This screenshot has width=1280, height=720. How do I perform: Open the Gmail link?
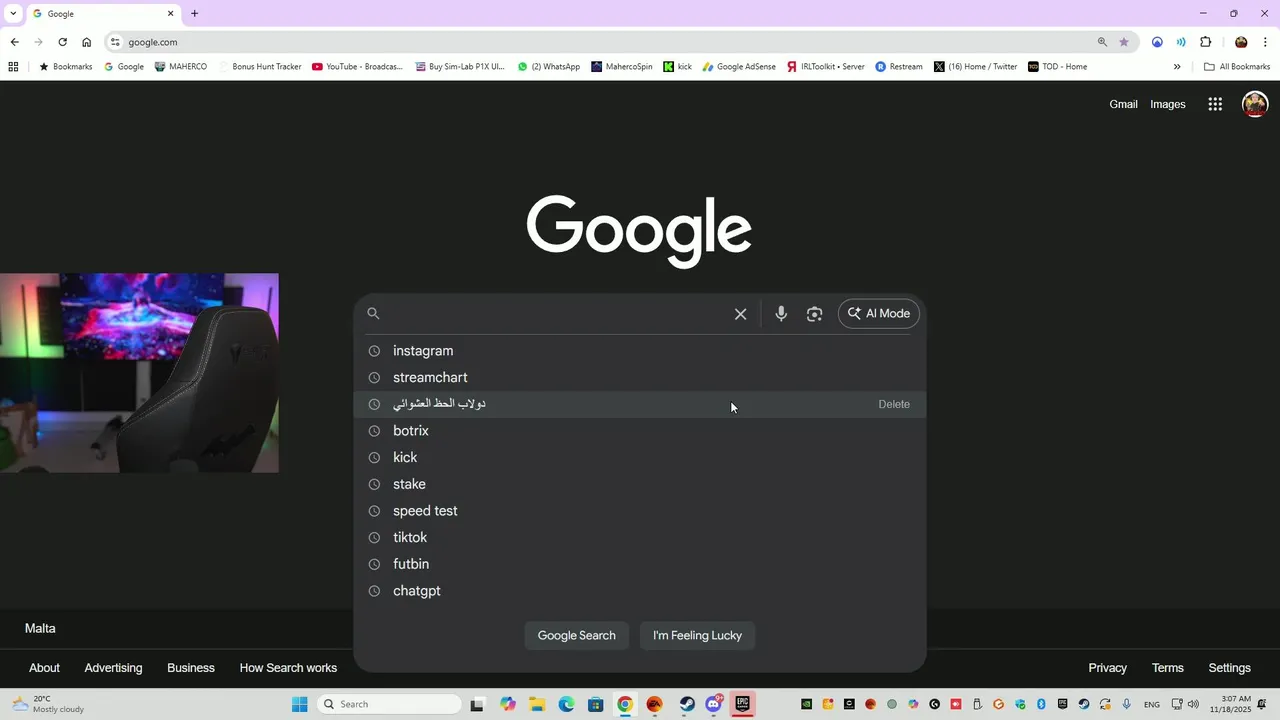click(1123, 104)
